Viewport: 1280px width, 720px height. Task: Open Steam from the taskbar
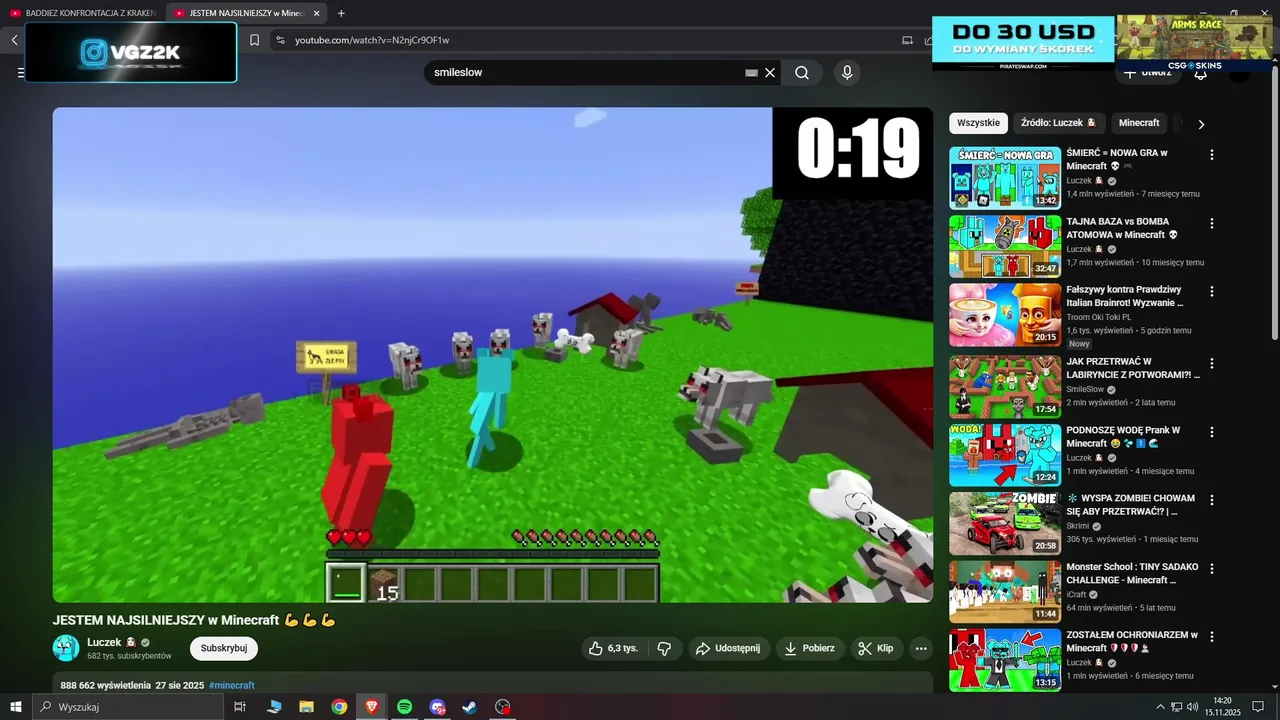(469, 707)
